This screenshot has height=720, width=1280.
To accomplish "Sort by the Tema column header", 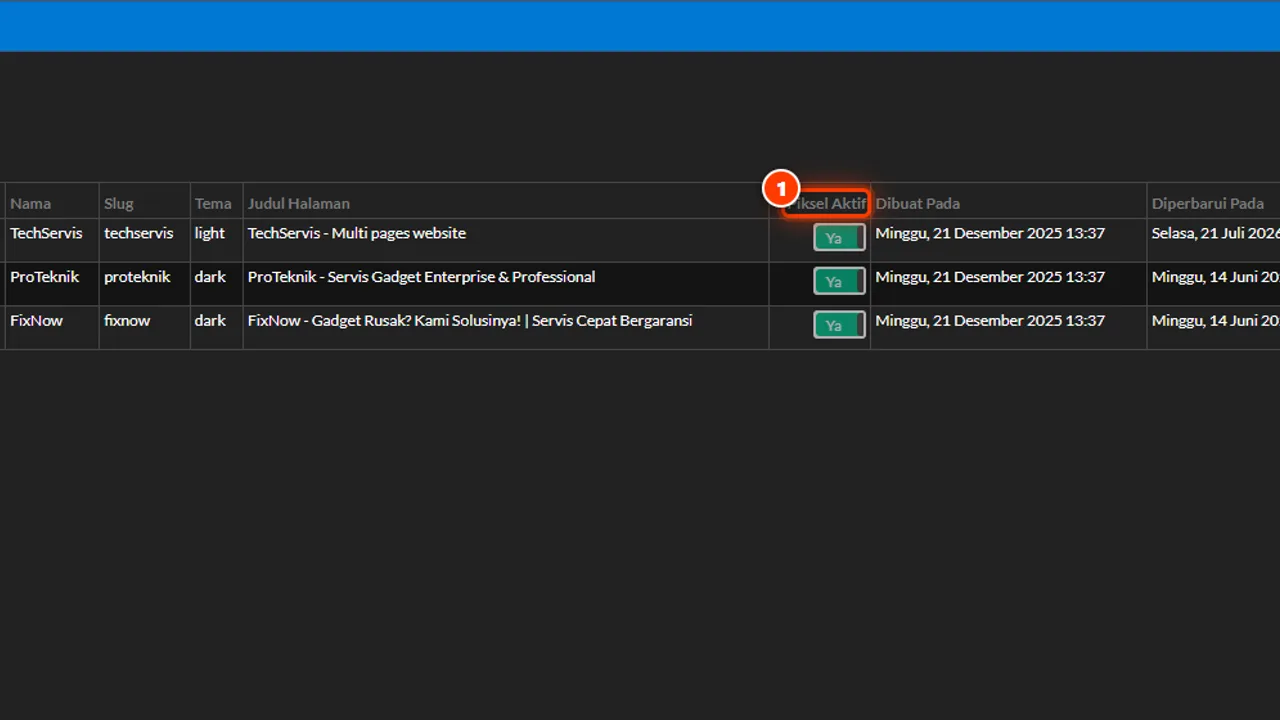I will (213, 203).
